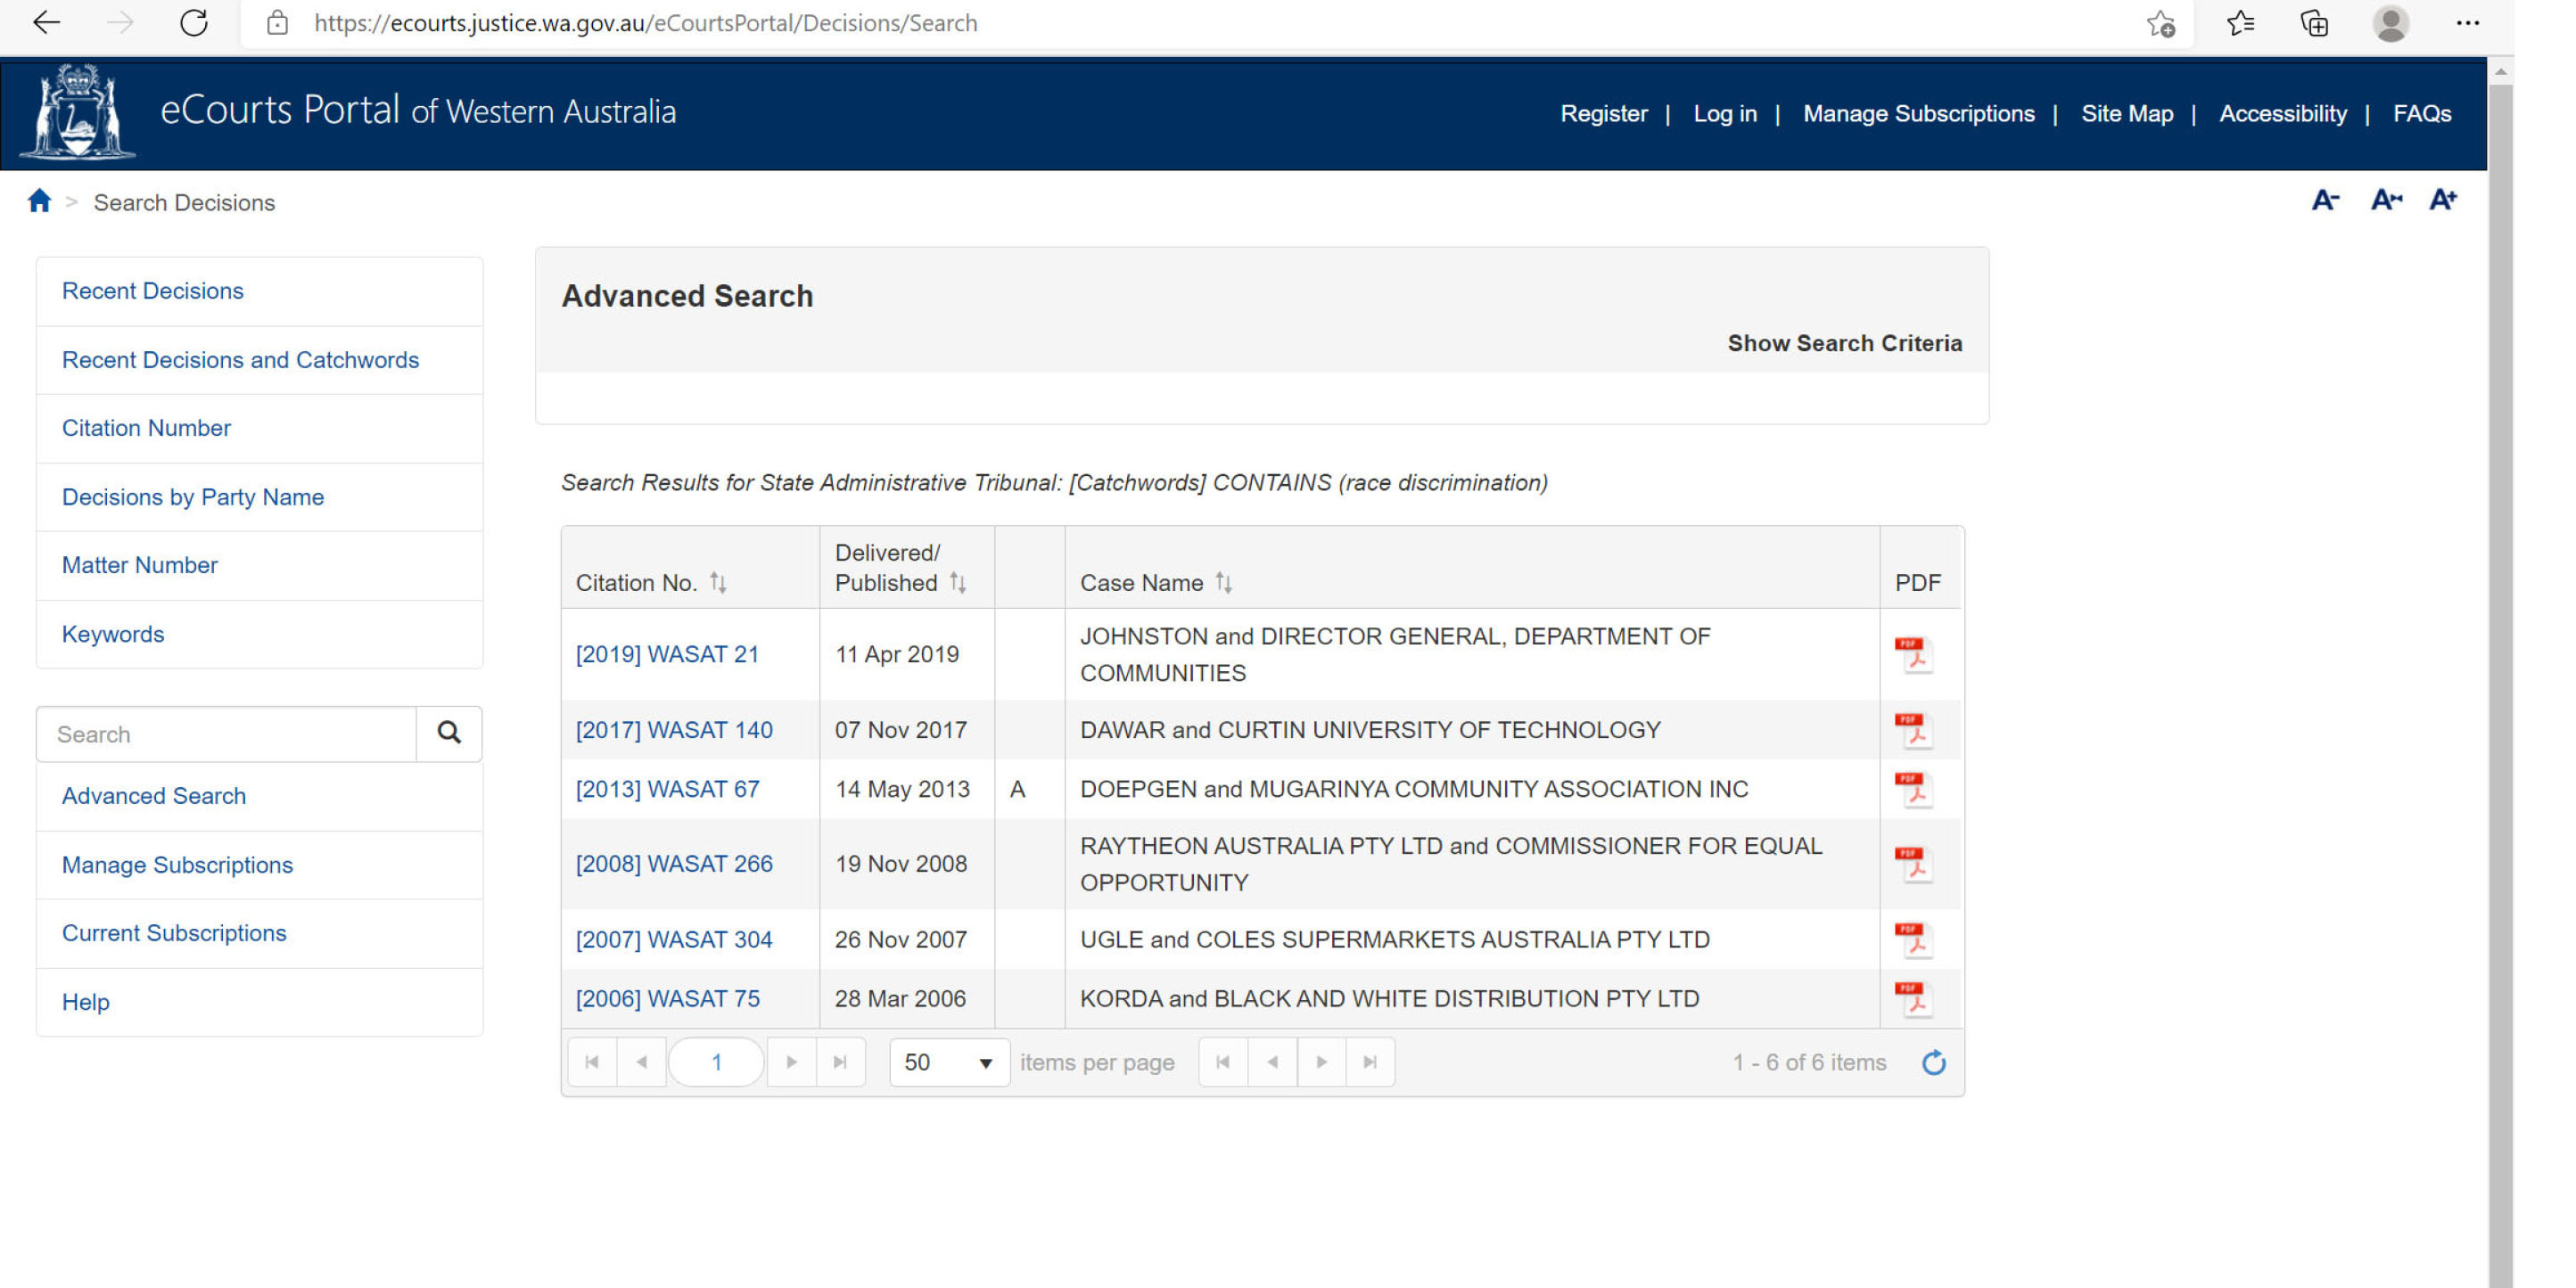The image size is (2576, 1288).
Task: Click the home breadcrumb icon
Action: [39, 202]
